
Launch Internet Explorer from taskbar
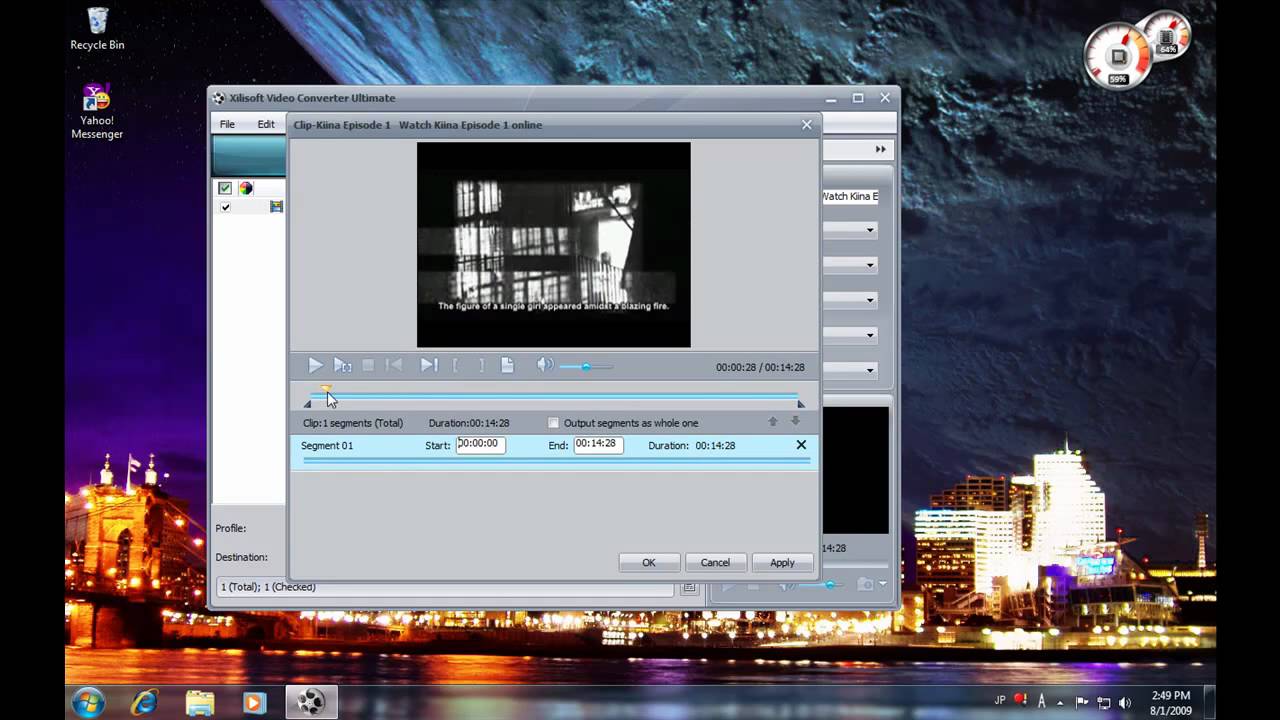[x=145, y=702]
